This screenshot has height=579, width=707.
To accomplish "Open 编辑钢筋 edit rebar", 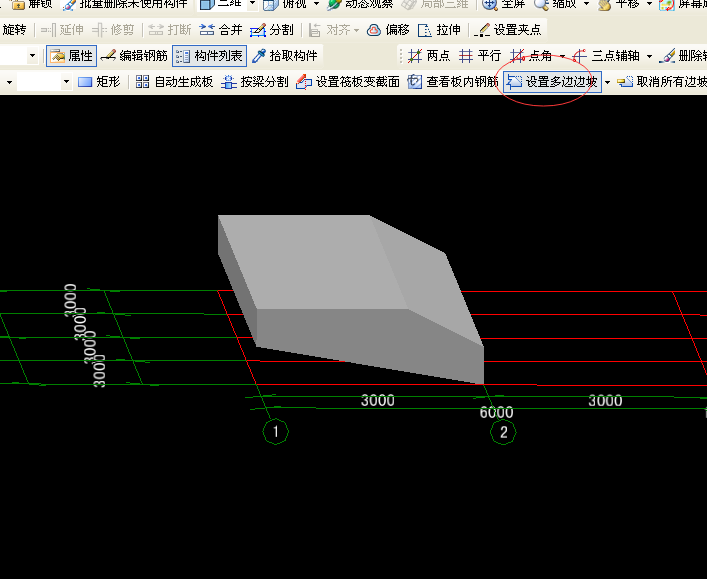I will [134, 56].
